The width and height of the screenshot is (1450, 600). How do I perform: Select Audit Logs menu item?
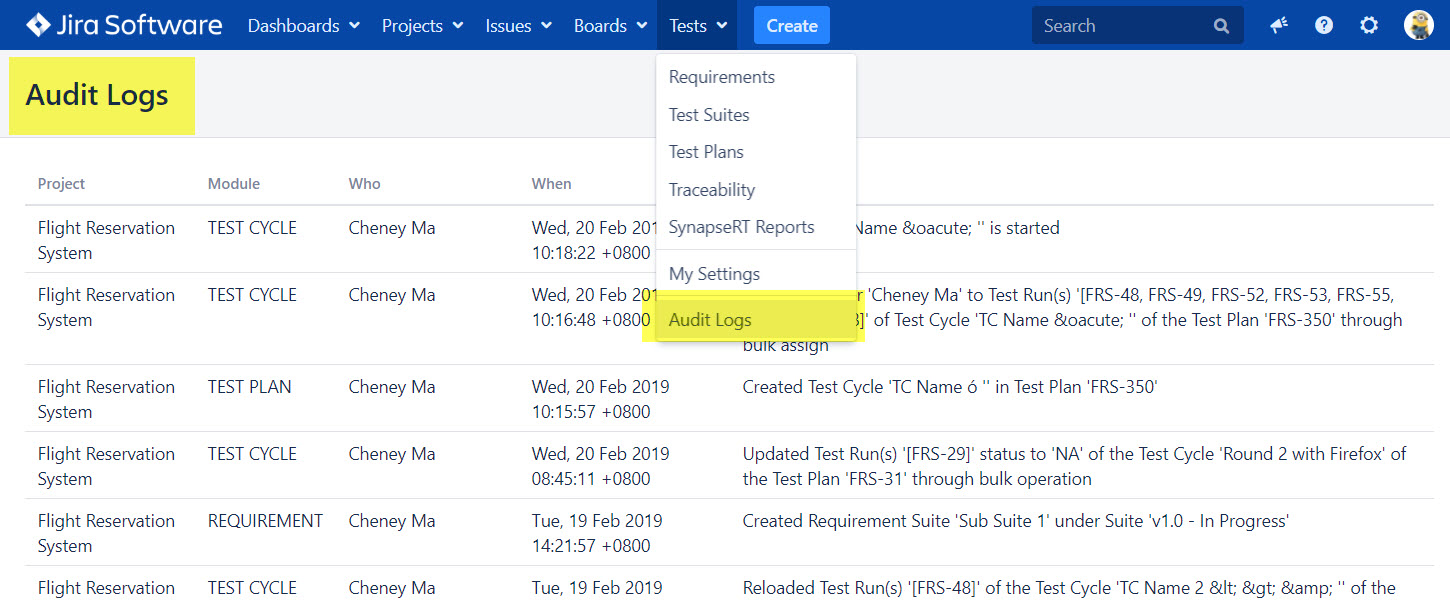pyautogui.click(x=710, y=320)
